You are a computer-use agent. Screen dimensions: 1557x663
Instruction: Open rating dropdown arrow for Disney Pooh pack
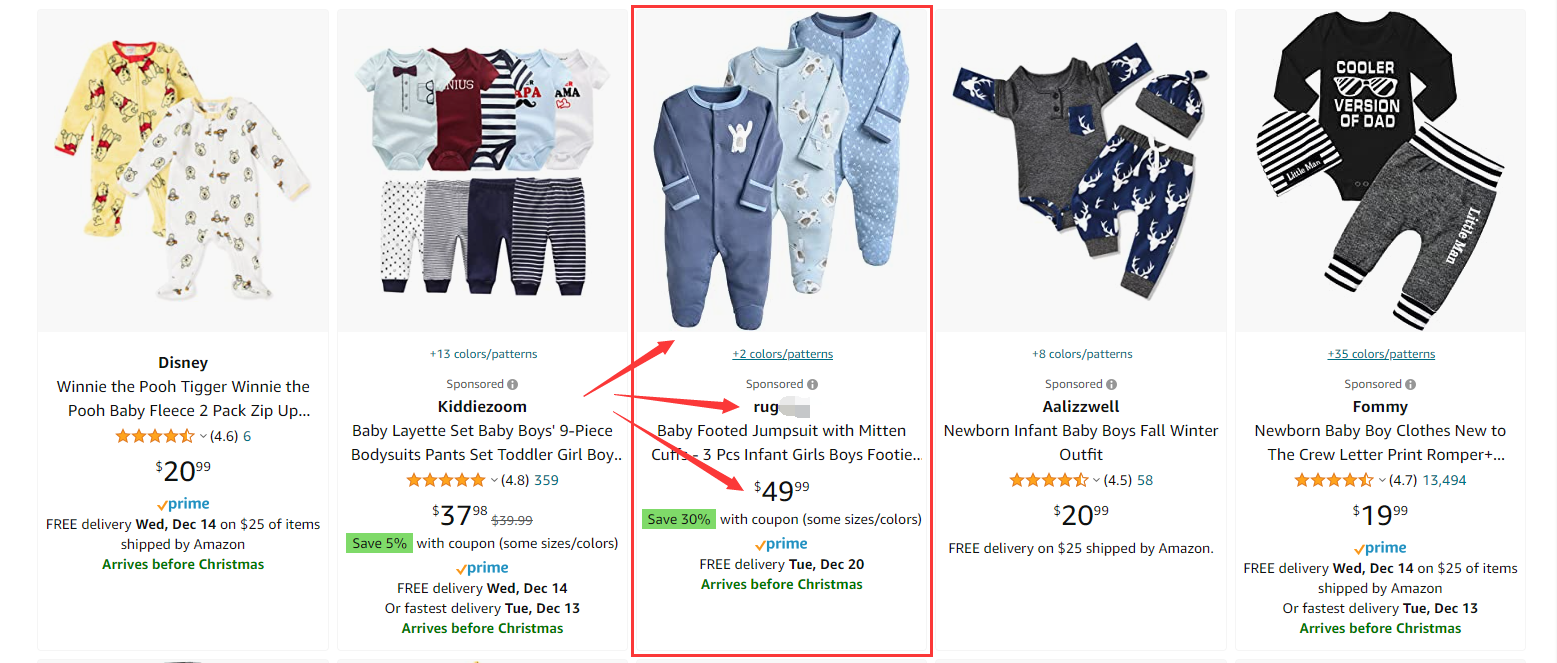click(203, 437)
